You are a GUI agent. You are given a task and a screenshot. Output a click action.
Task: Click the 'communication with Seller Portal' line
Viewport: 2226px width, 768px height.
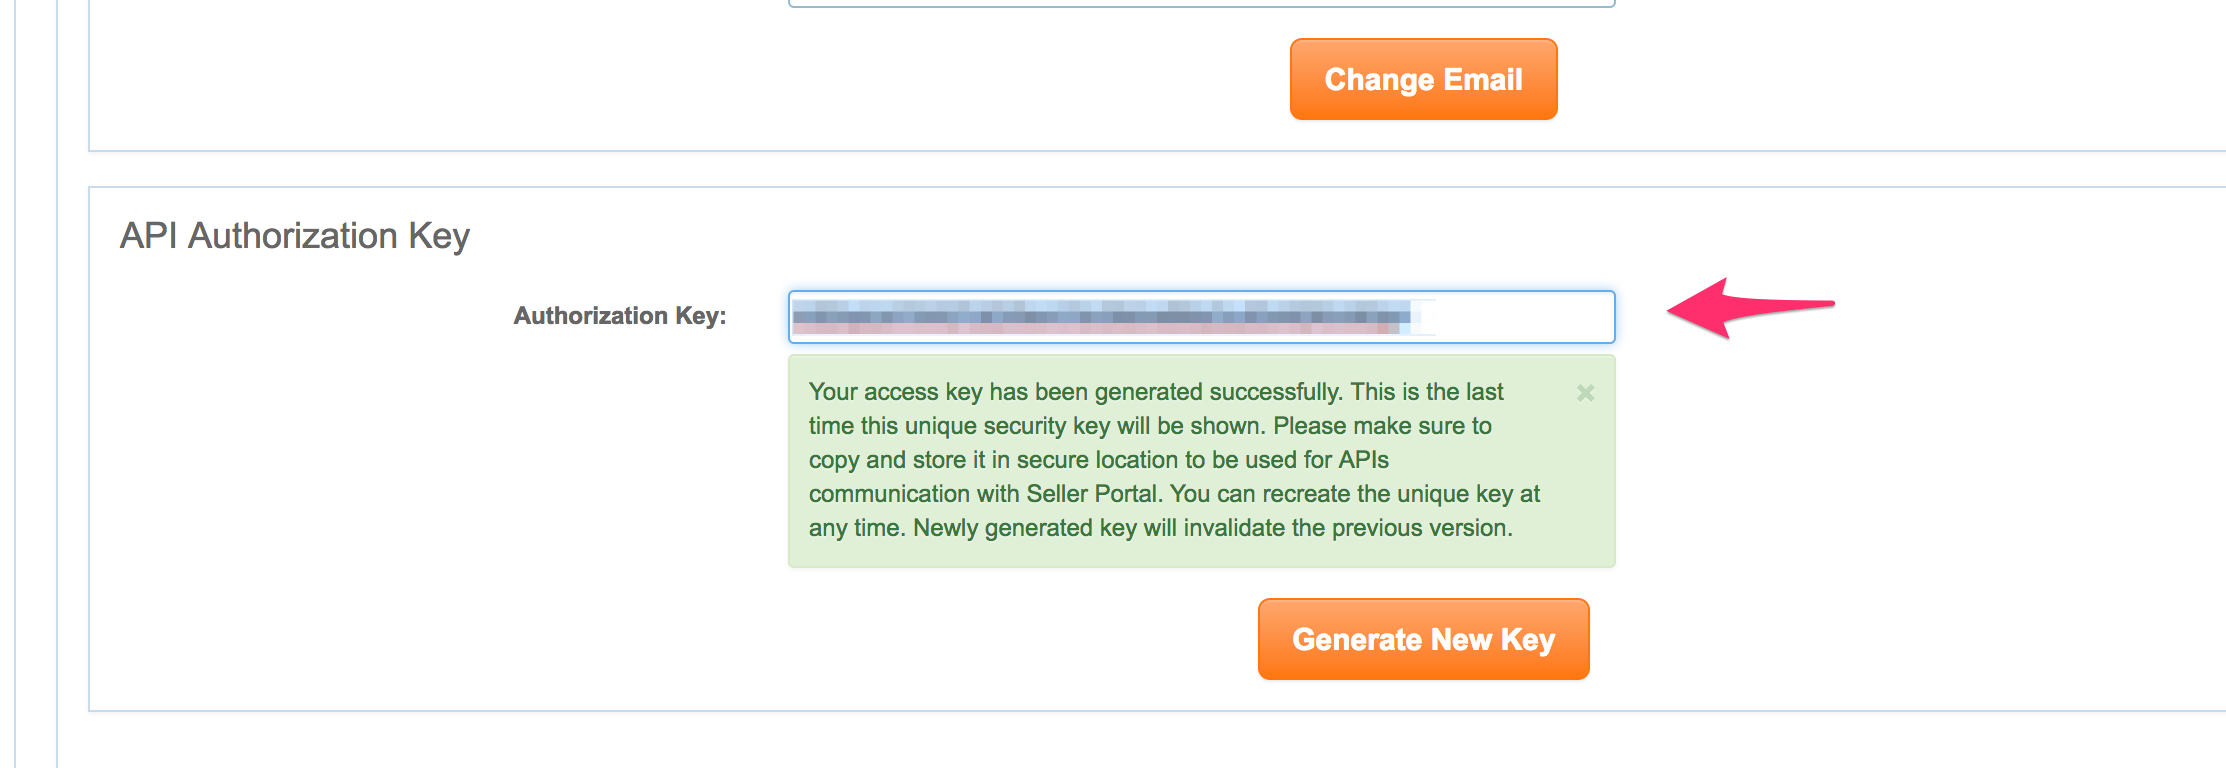1174,494
